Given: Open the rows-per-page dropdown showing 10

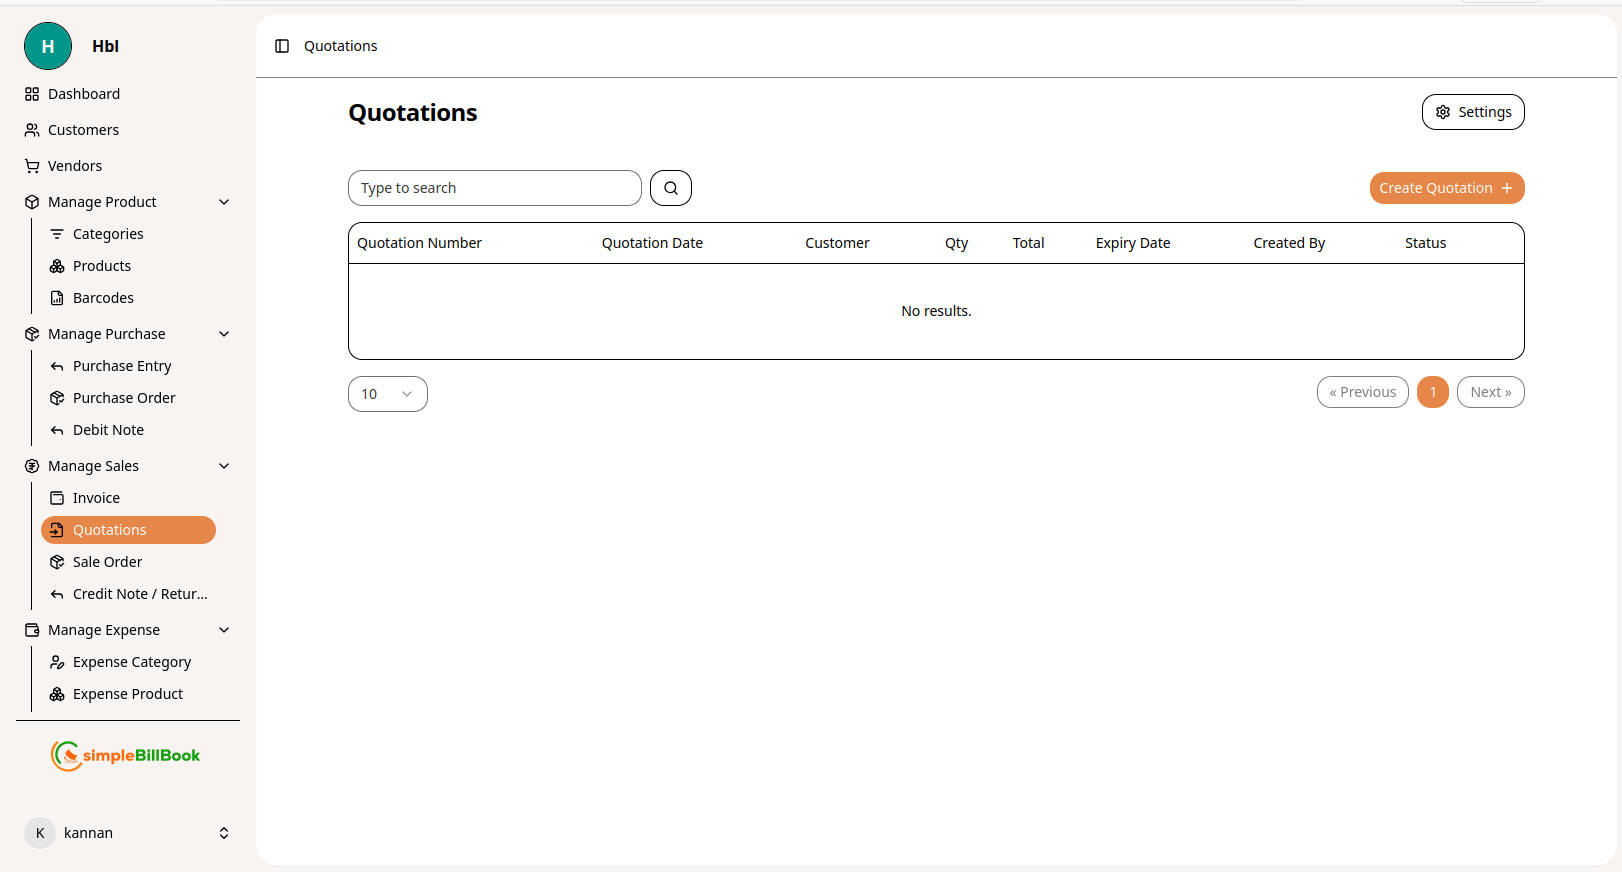Looking at the screenshot, I should (x=387, y=394).
